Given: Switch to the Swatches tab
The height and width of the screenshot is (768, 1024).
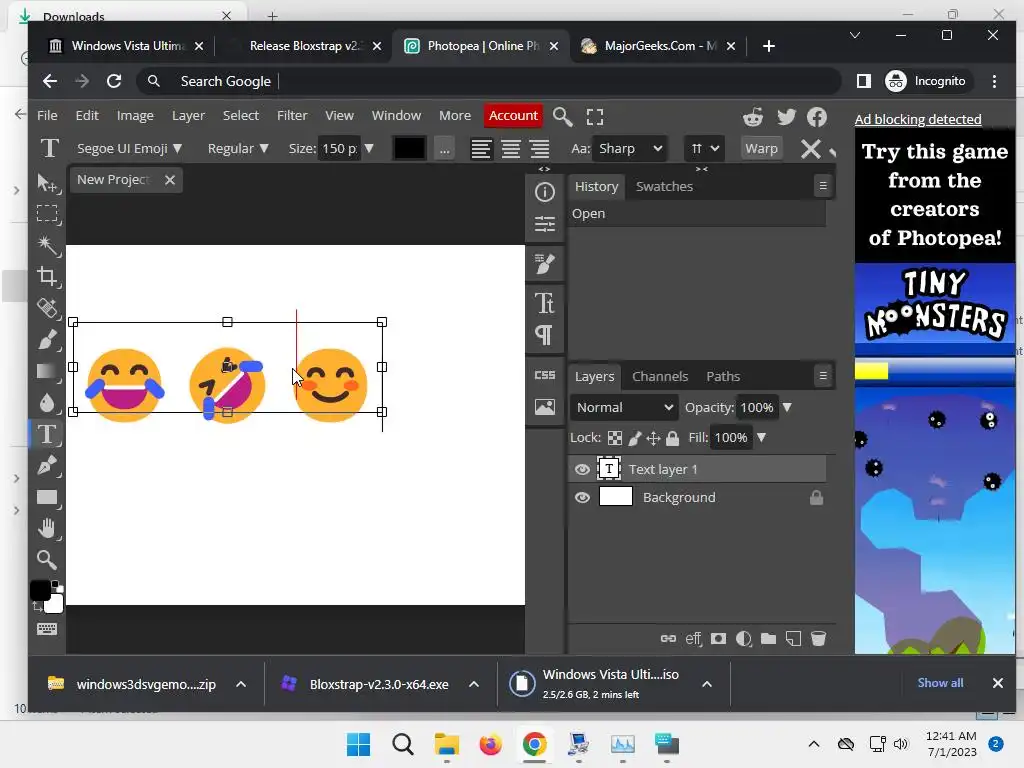Looking at the screenshot, I should (664, 186).
